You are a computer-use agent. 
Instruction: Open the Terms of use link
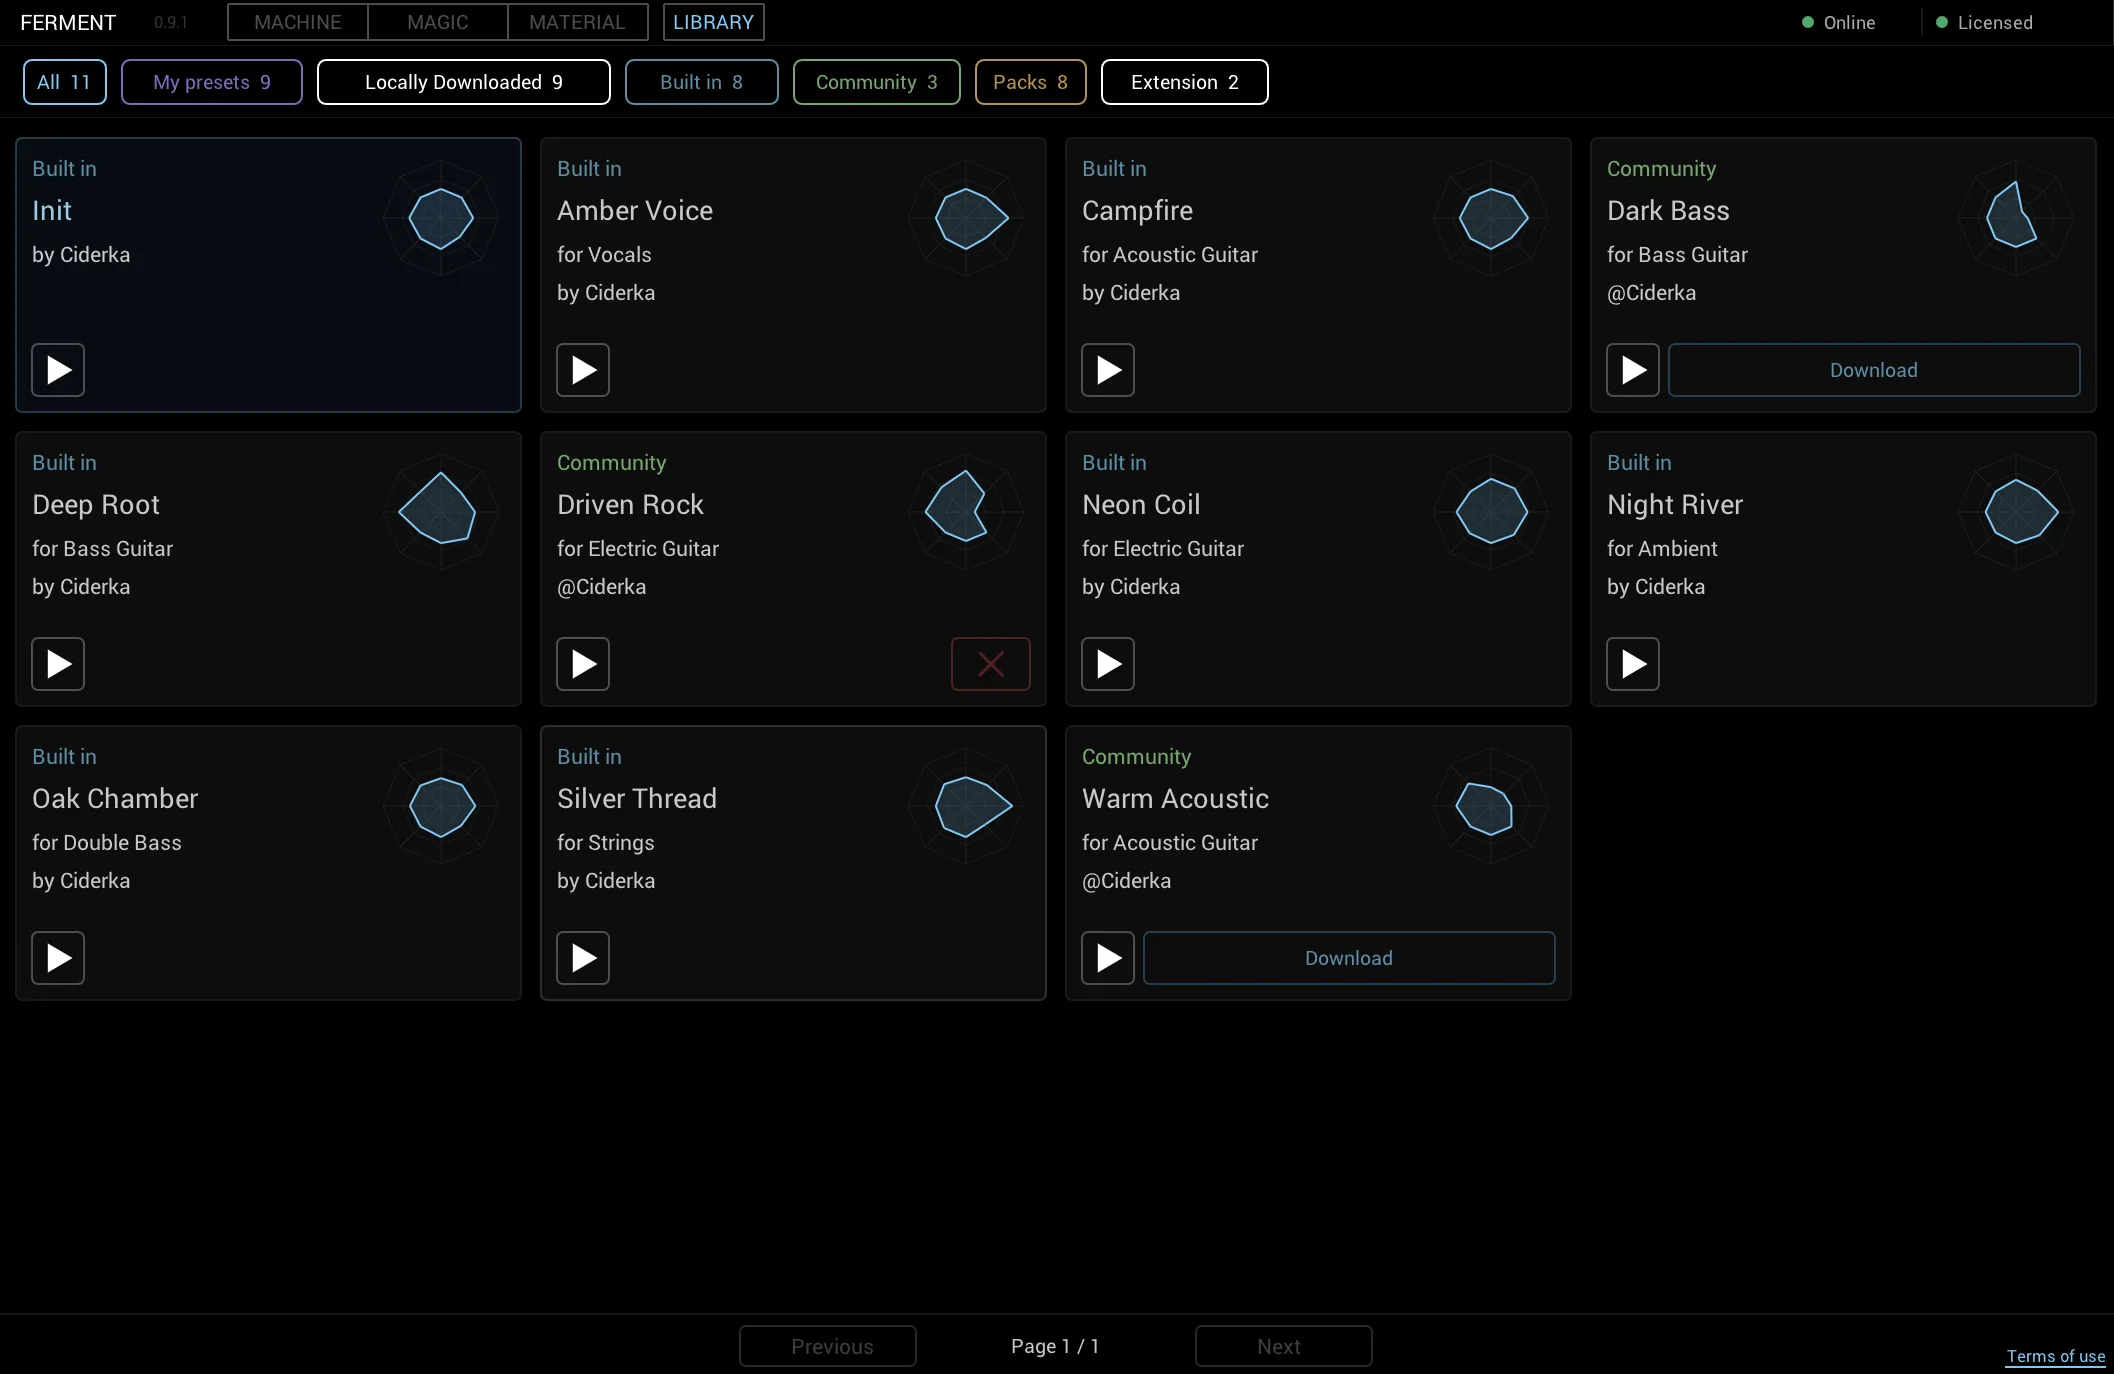coord(2055,1356)
